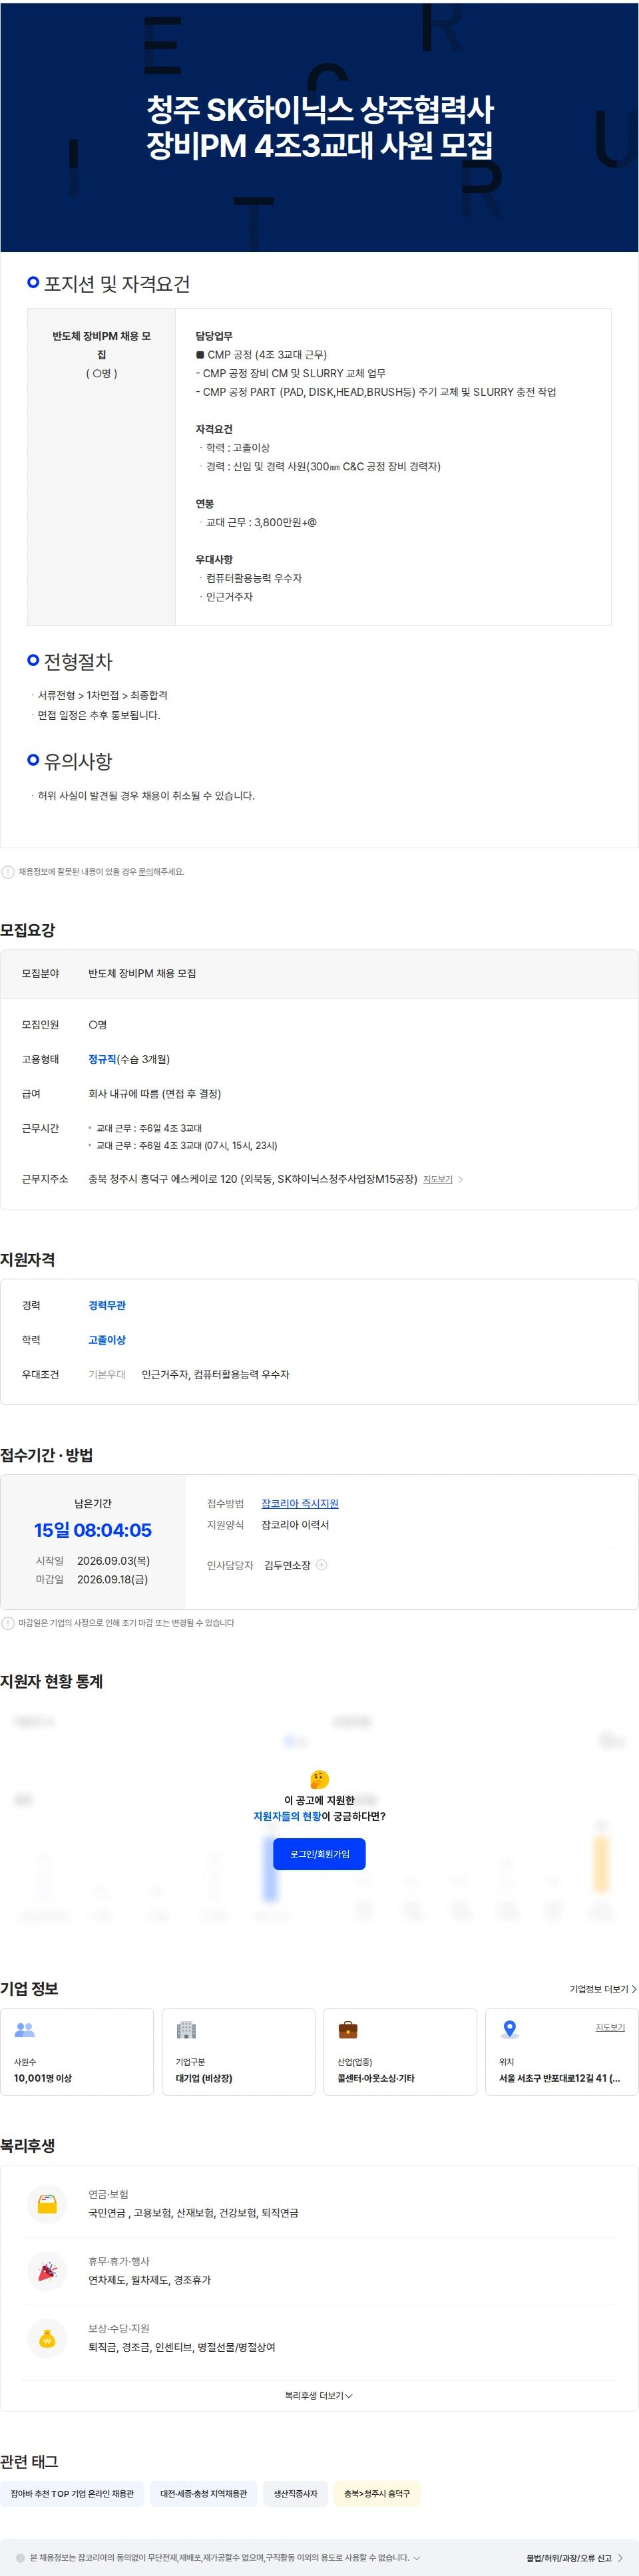Click the hiring contact name 김두연소장
The height and width of the screenshot is (2576, 639).
[x=287, y=1565]
